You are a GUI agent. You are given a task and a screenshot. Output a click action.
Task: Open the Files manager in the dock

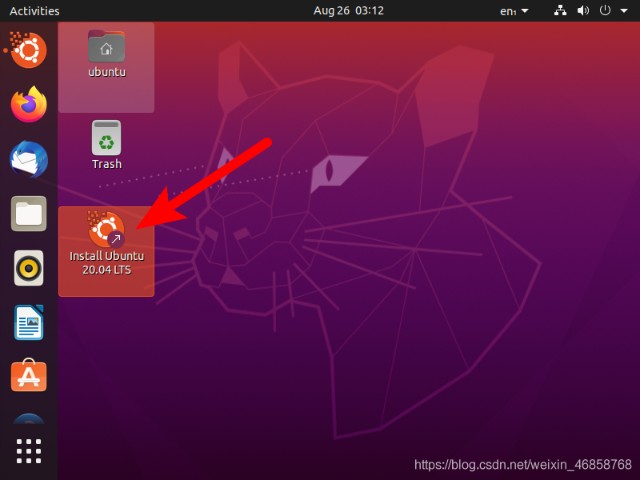click(29, 213)
